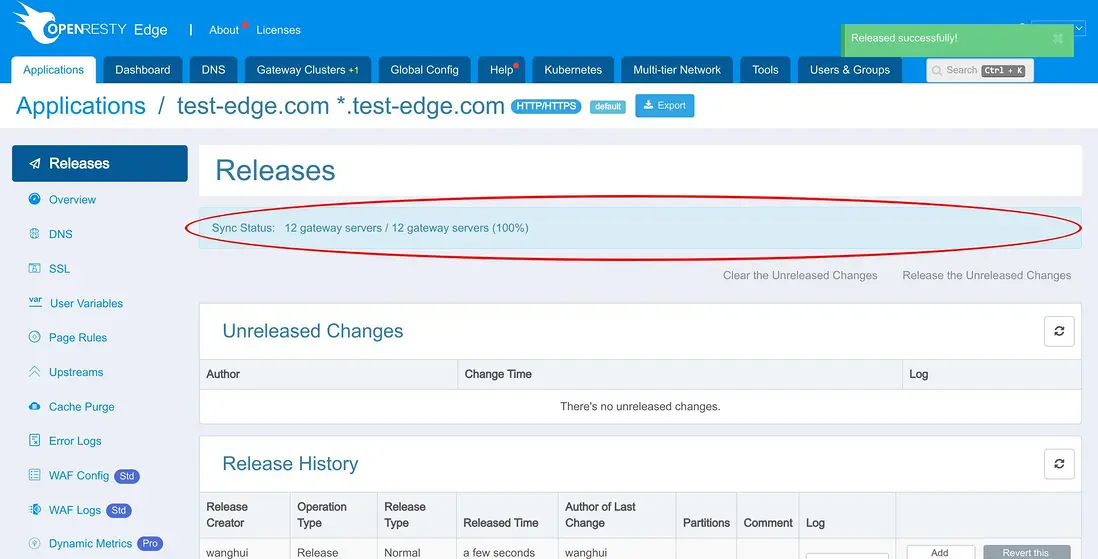Image resolution: width=1098 pixels, height=559 pixels.
Task: Click the Dynamic Metrics icon in sidebar
Action: click(x=34, y=543)
